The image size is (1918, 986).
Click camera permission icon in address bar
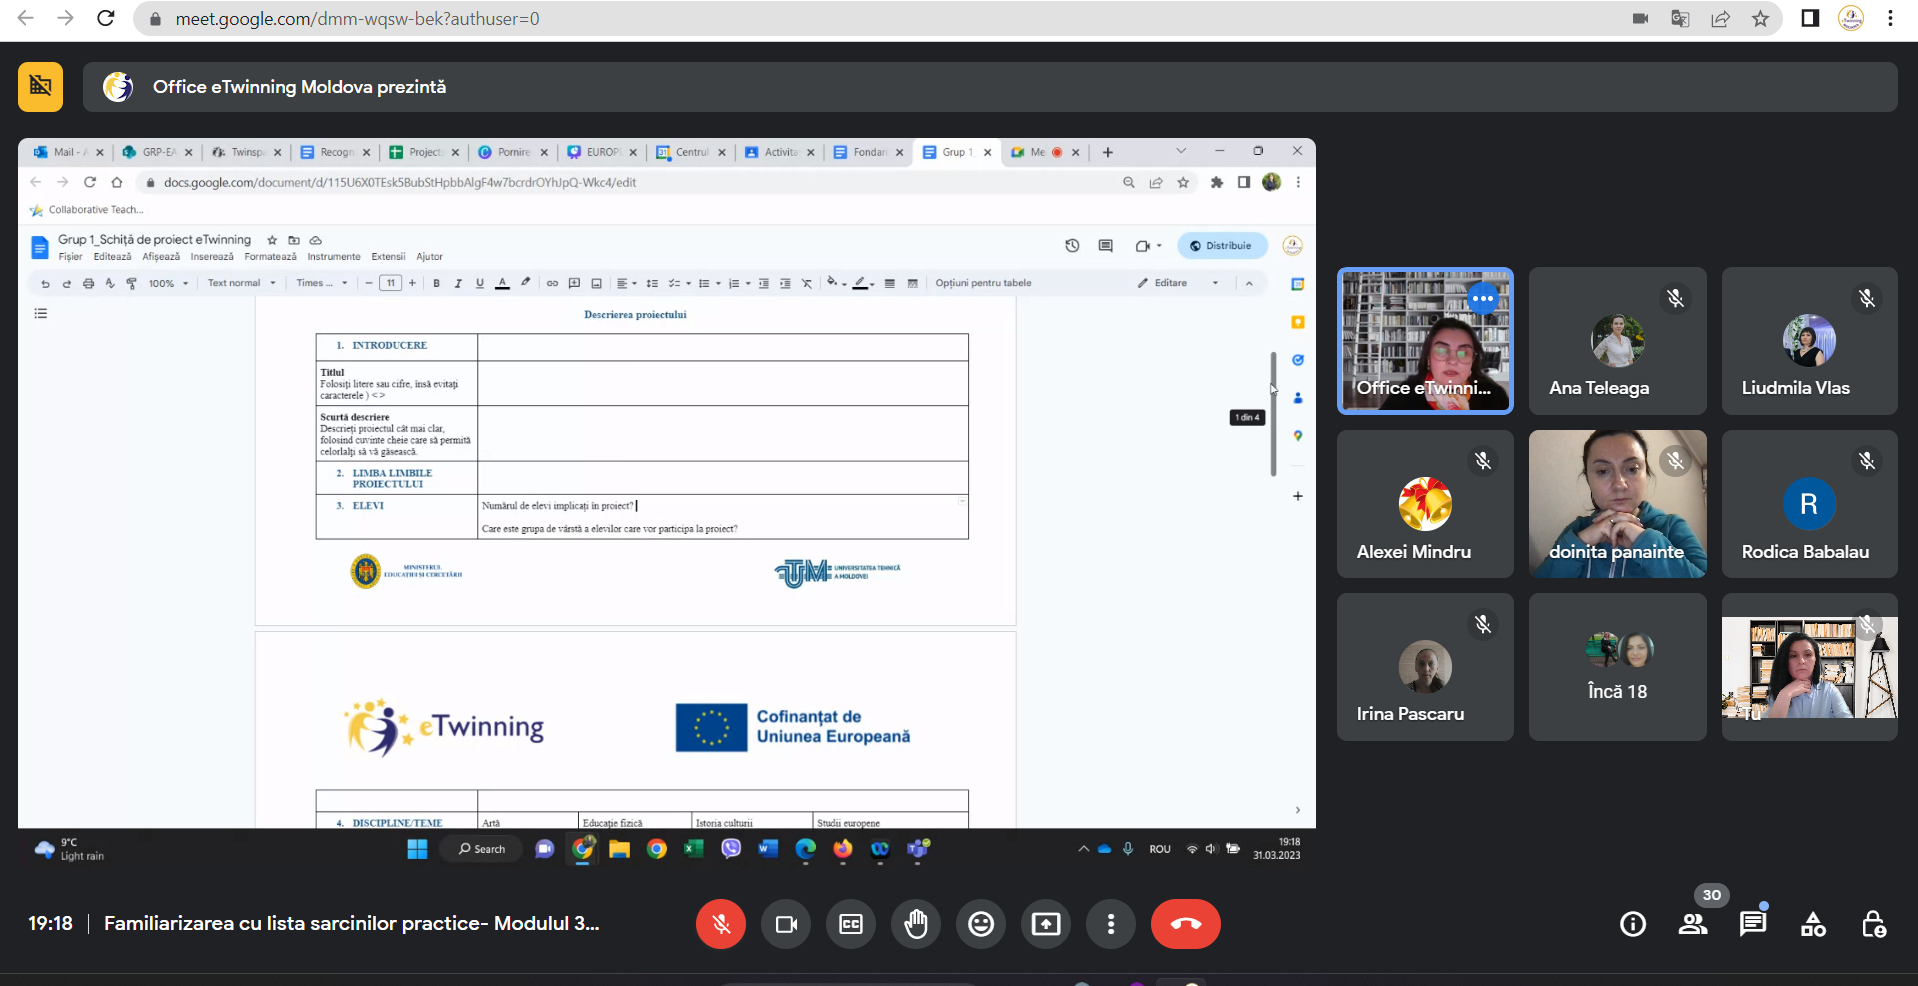coord(1640,19)
